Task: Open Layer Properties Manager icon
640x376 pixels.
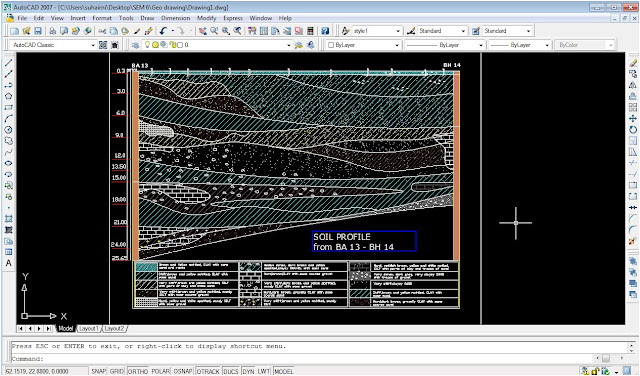Action: point(136,45)
